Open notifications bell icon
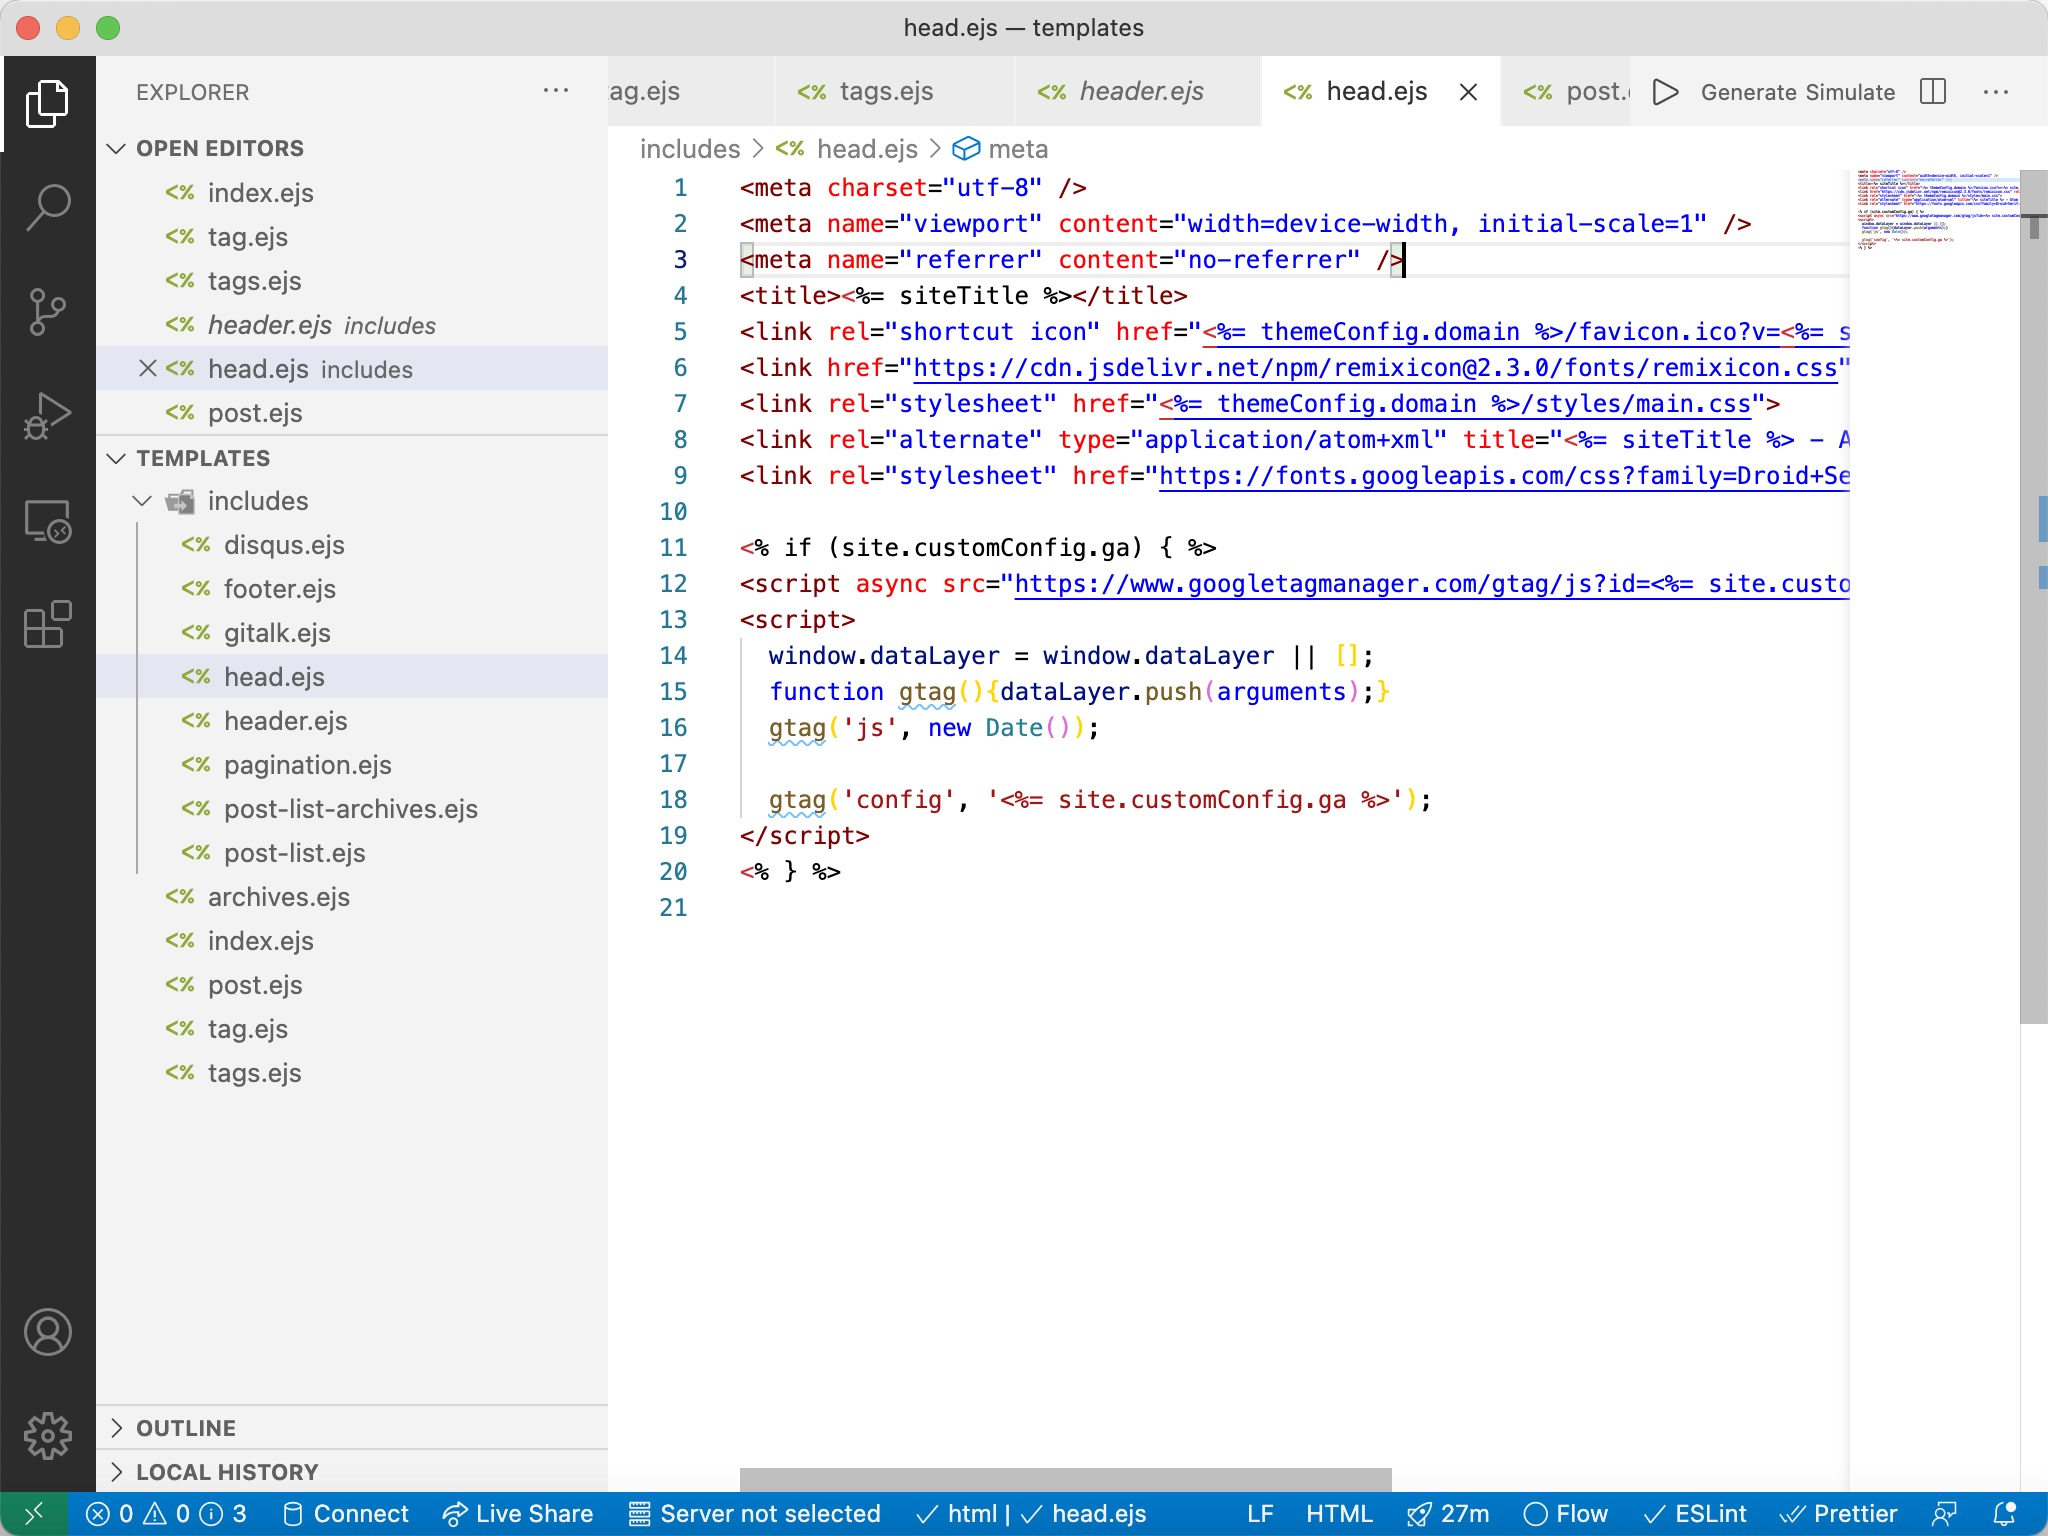The image size is (2048, 1536). (2004, 1514)
